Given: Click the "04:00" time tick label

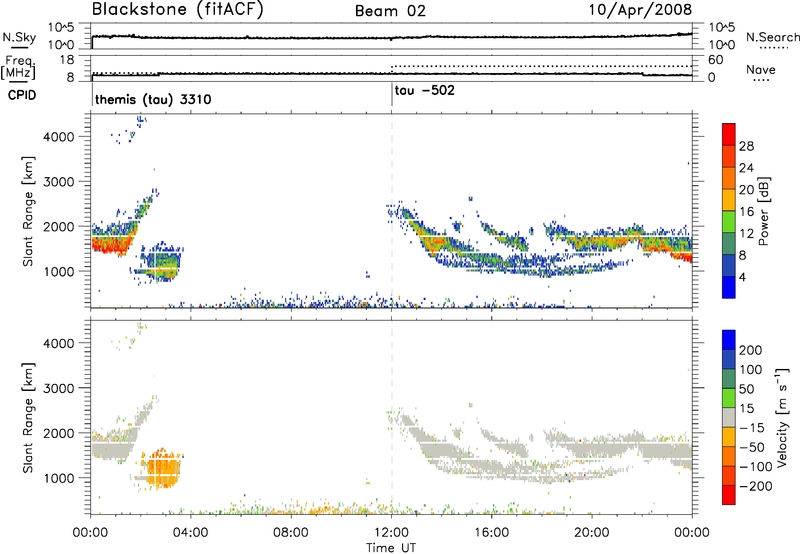Looking at the screenshot, I should click(x=190, y=533).
